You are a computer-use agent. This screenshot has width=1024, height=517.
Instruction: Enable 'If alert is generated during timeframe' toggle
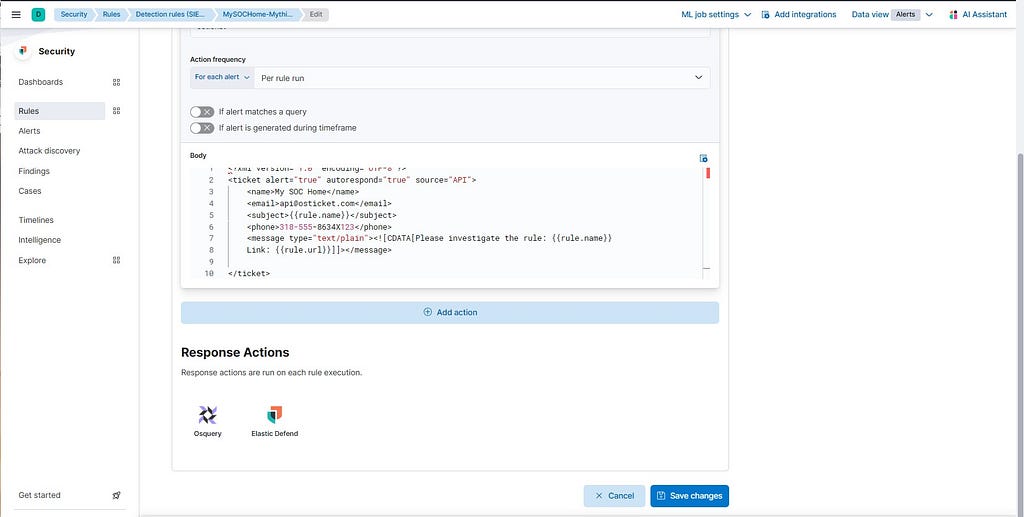coord(202,128)
